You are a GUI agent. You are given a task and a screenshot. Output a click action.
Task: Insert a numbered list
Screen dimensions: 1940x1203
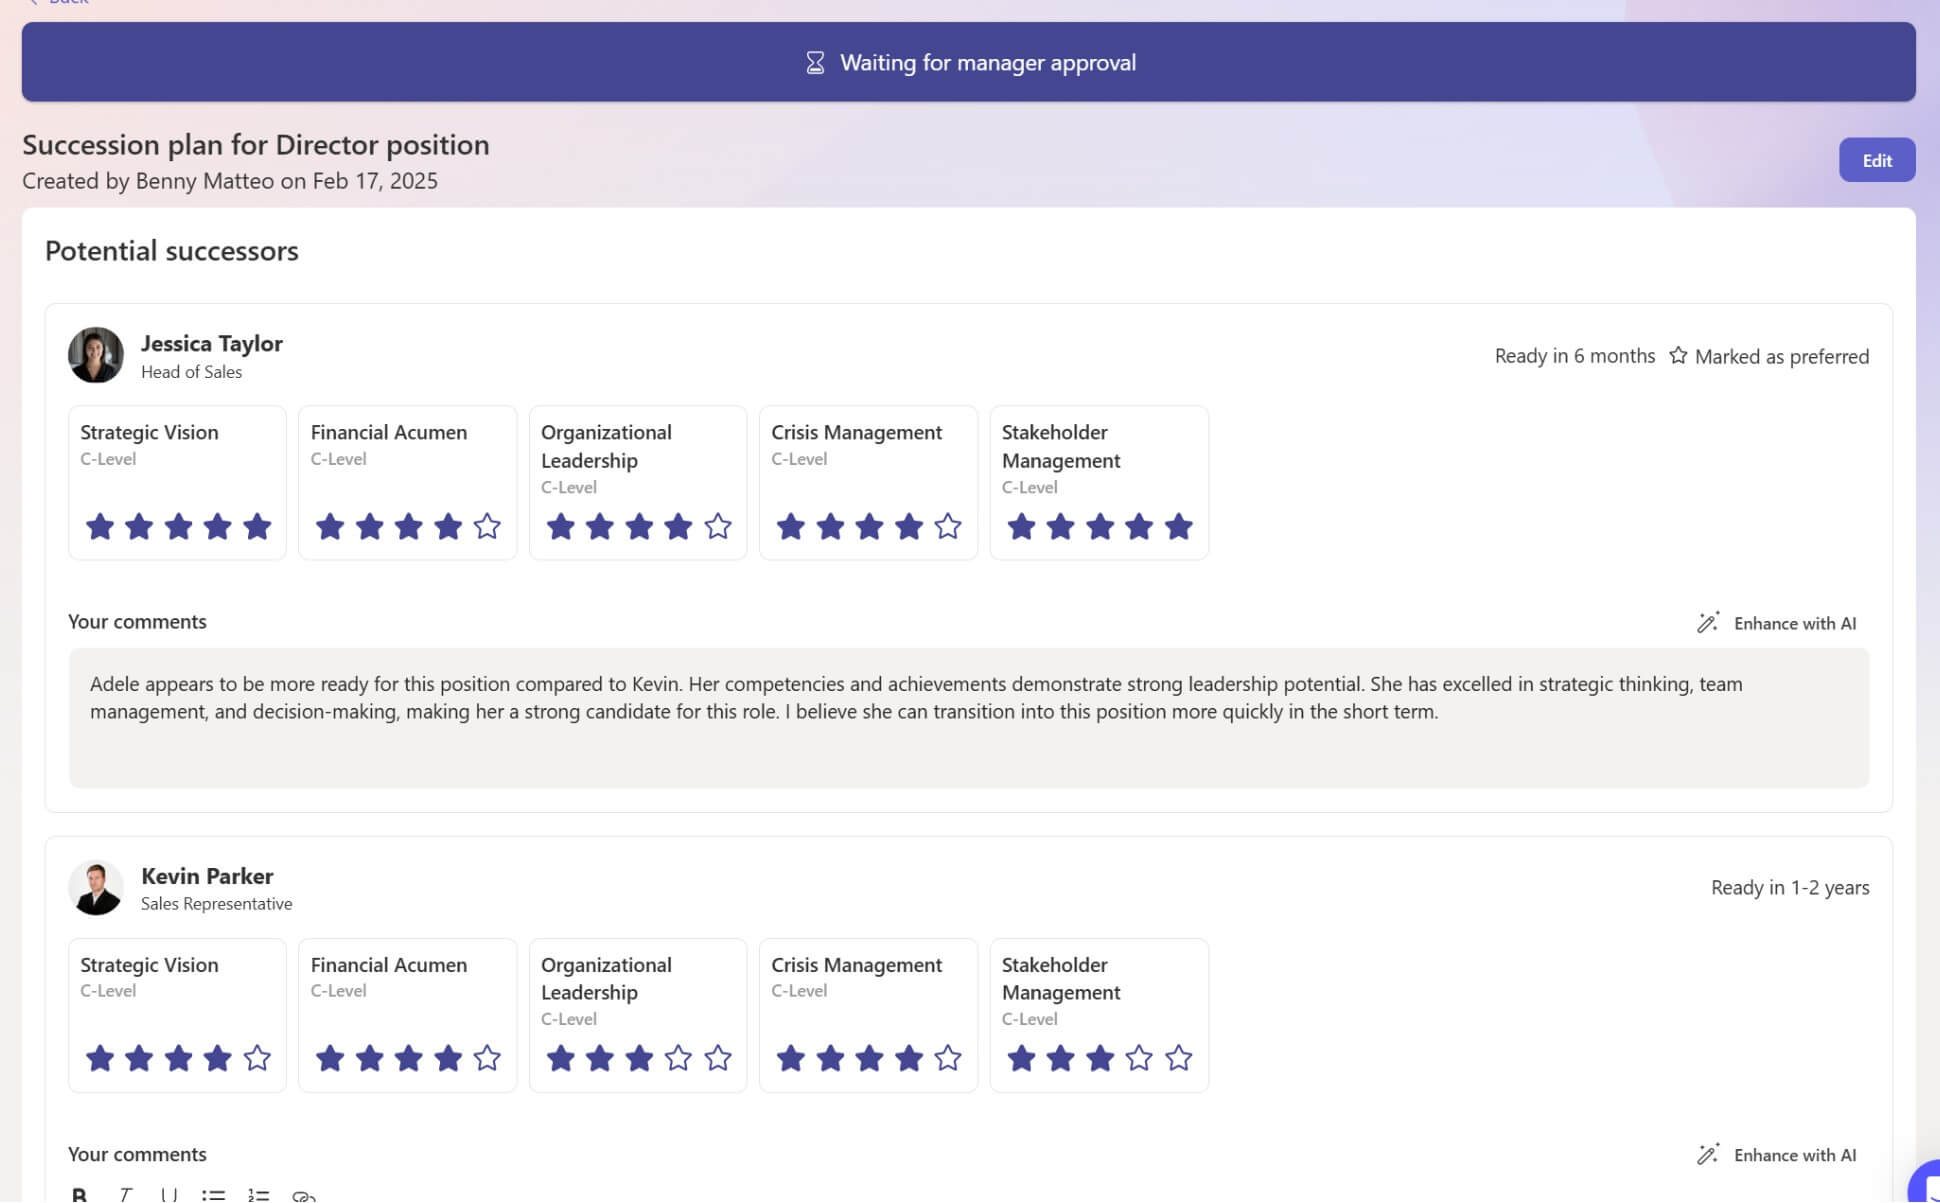[259, 1194]
